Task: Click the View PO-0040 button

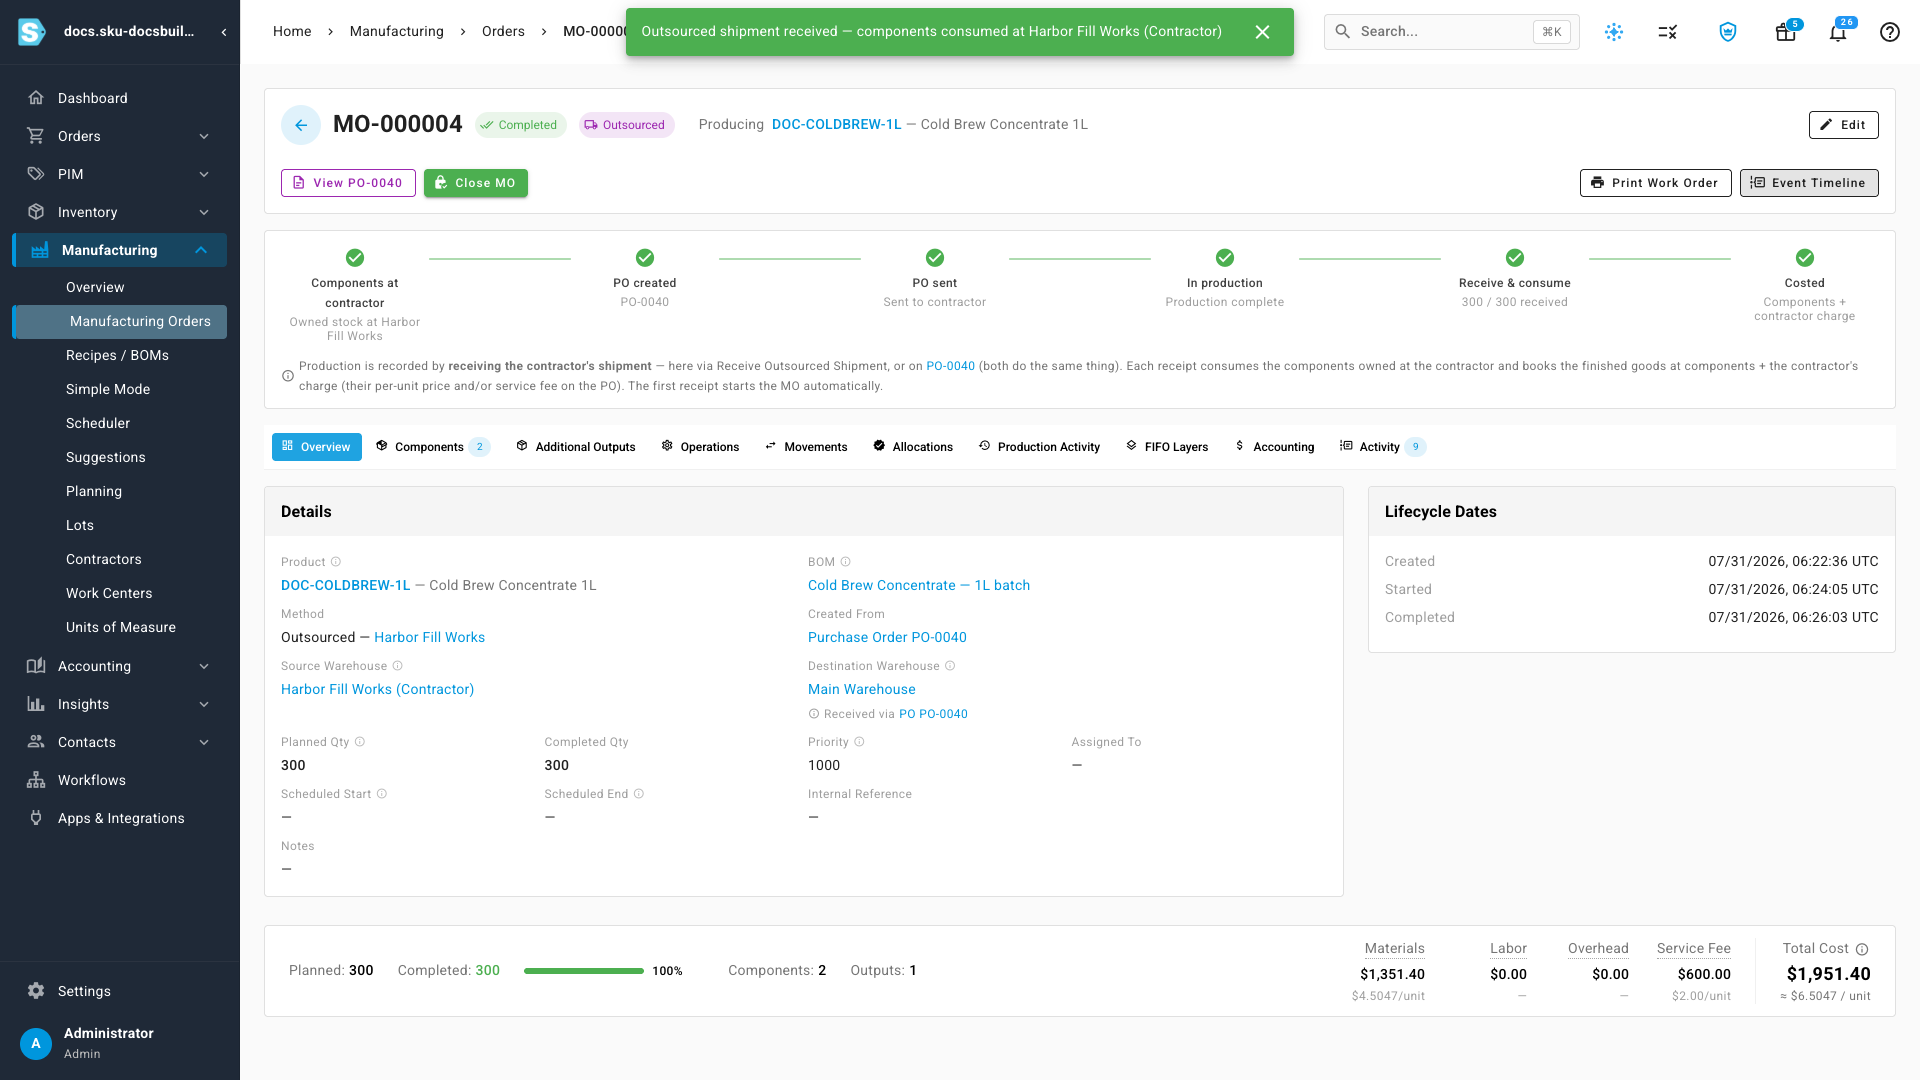Action: pyautogui.click(x=348, y=183)
